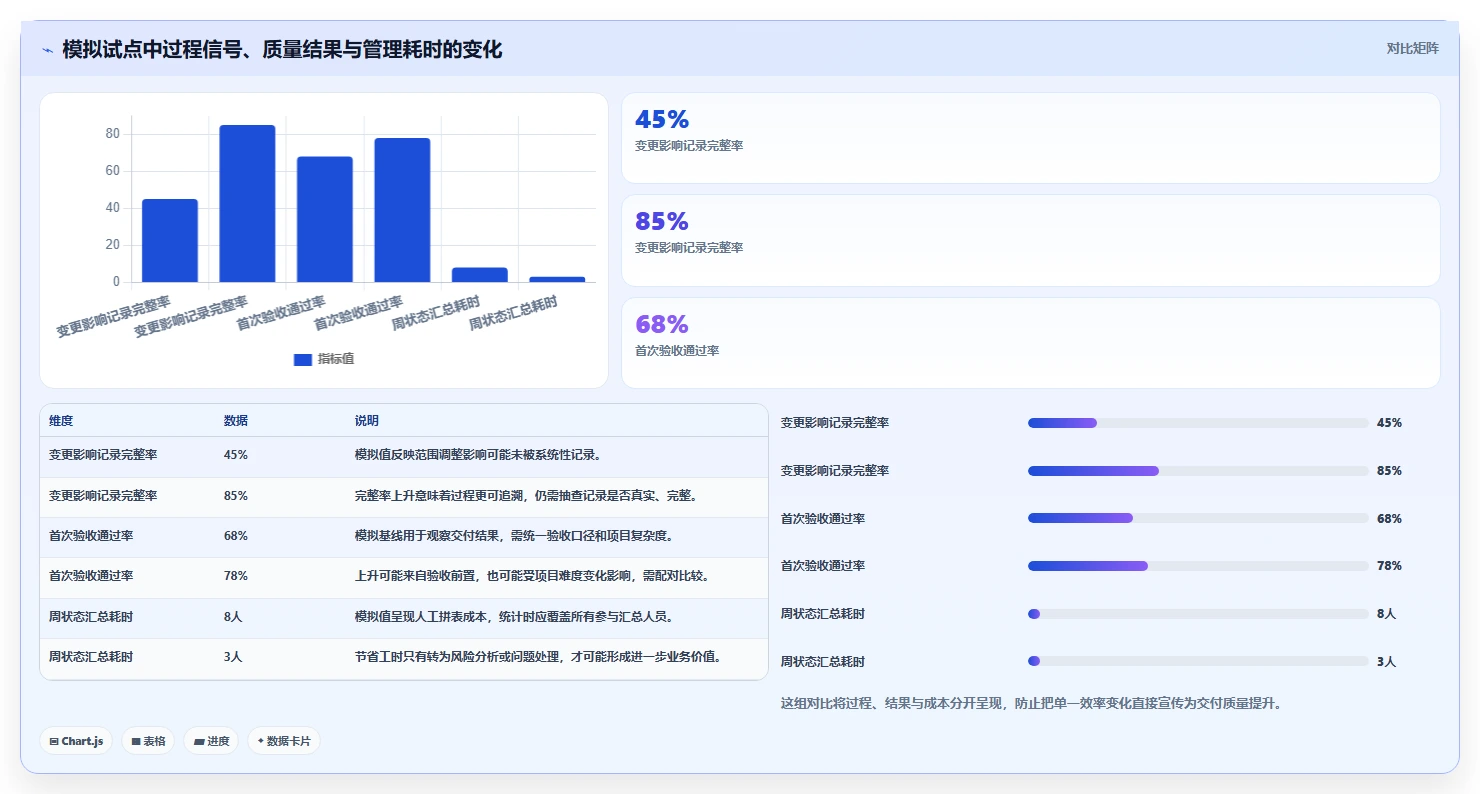Click the 78% cell in the table
This screenshot has height=794, width=1480.
coord(236,576)
